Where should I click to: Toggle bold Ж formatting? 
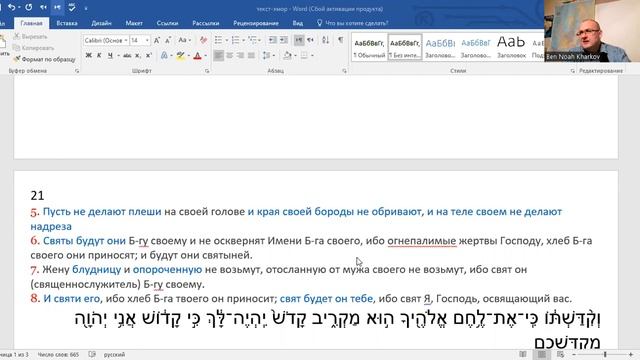point(89,55)
